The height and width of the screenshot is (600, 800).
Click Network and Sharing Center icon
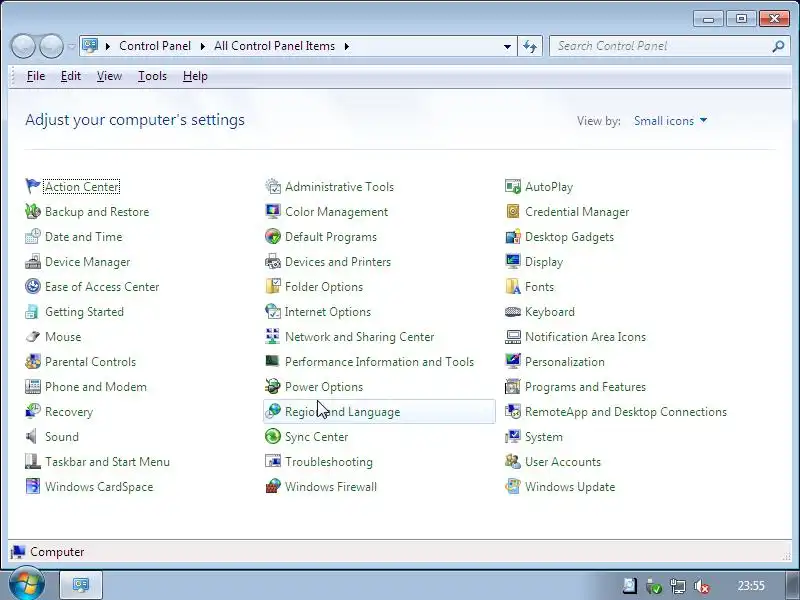coord(273,336)
